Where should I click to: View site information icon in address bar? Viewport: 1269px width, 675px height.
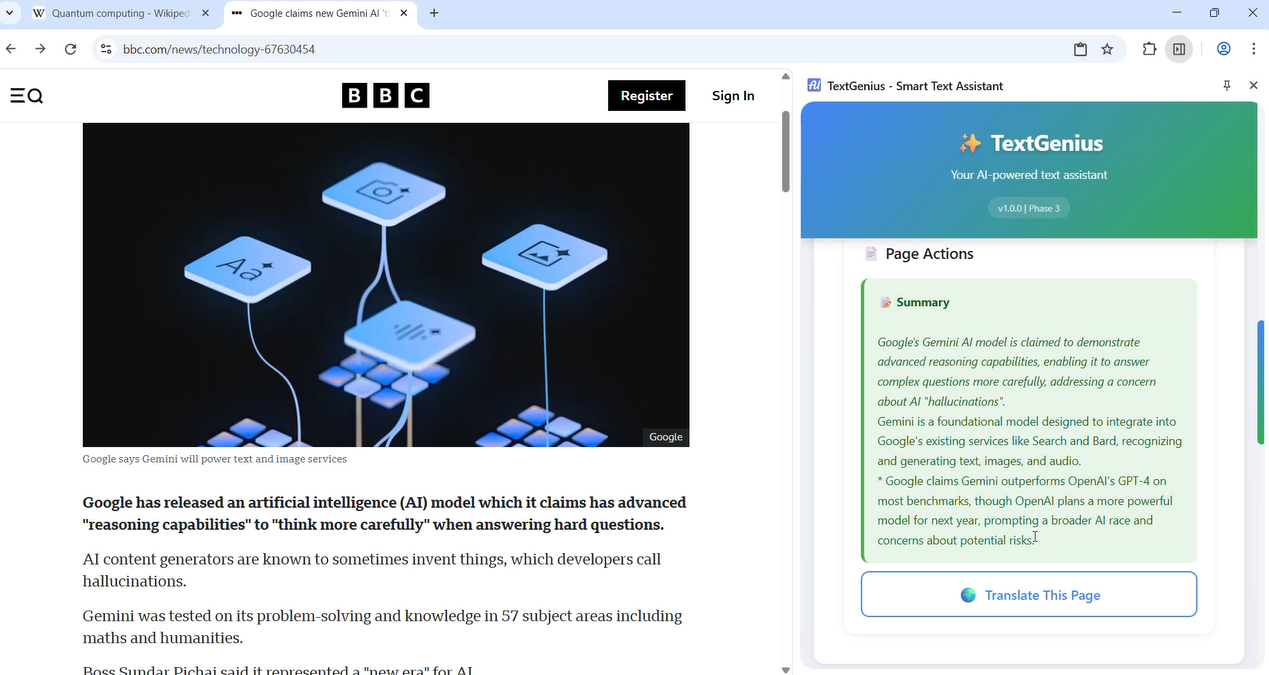point(106,49)
